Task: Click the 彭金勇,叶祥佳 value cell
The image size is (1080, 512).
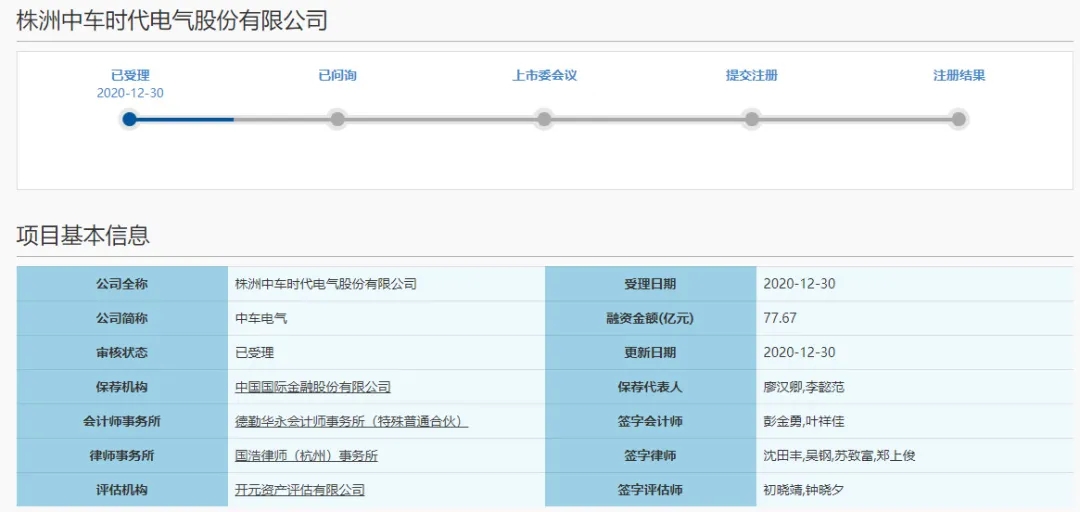Action: pyautogui.click(x=914, y=421)
